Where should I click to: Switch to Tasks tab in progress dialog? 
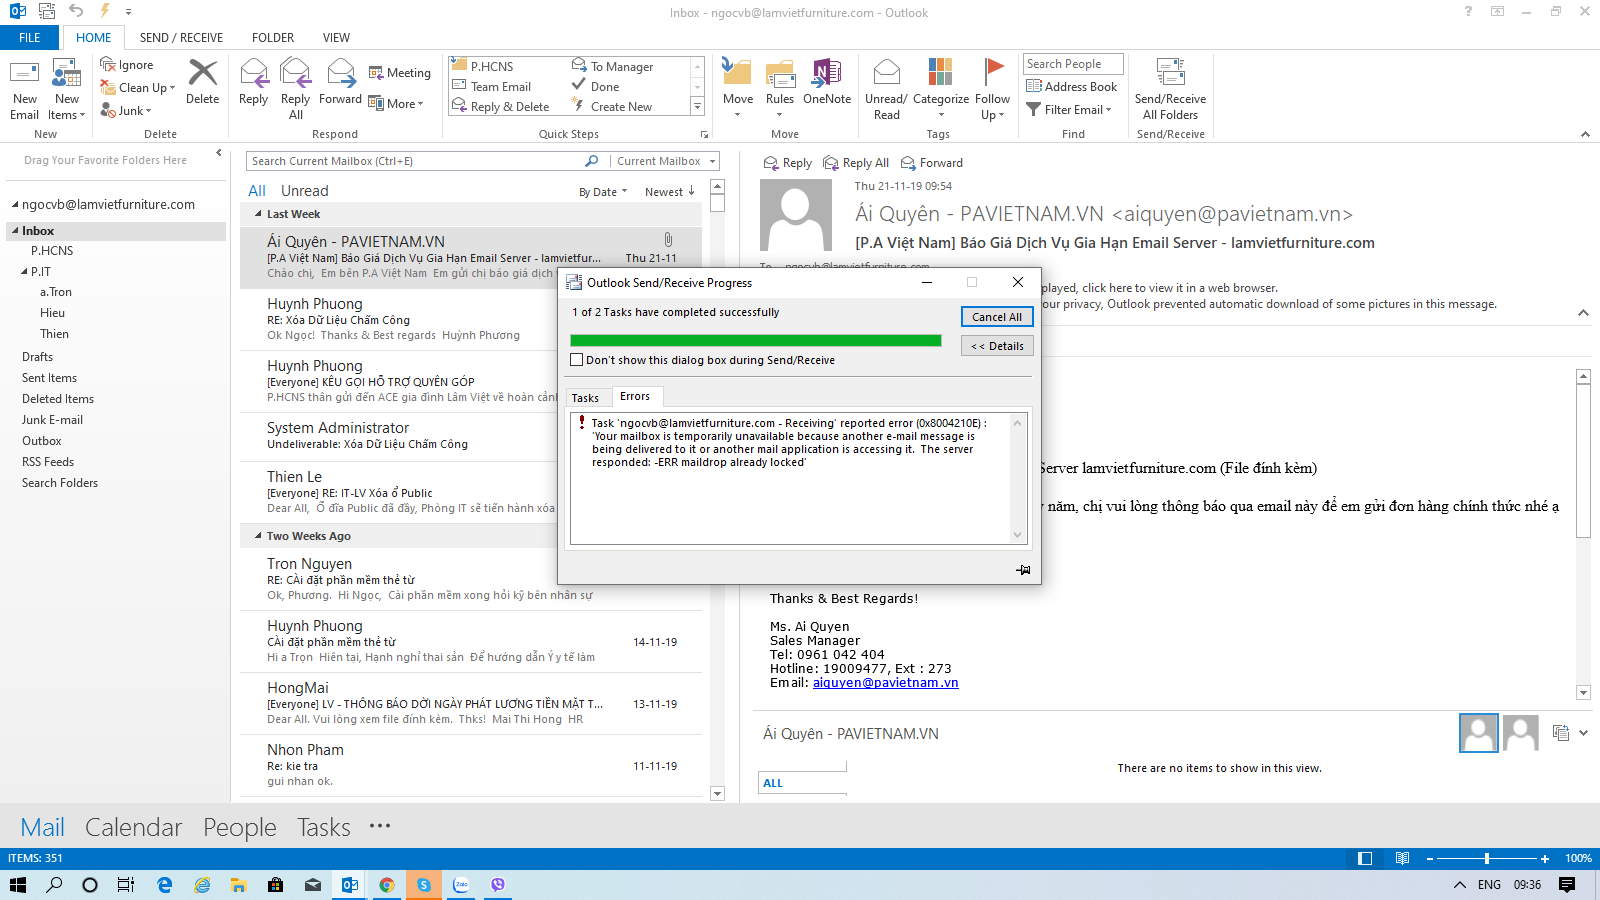(x=585, y=398)
